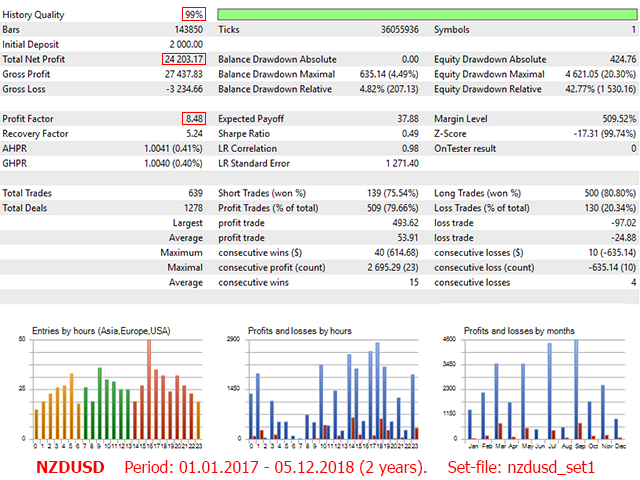Viewport: 640px width, 480px height.
Task: Click the Recovery Factor value 5.24
Action: pos(195,134)
